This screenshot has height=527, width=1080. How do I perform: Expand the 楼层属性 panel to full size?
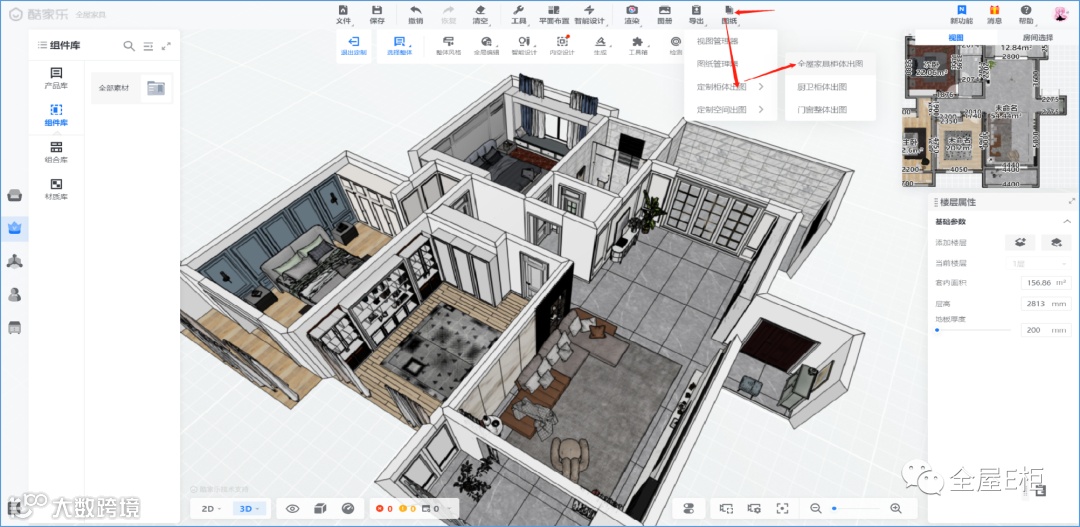click(1071, 202)
